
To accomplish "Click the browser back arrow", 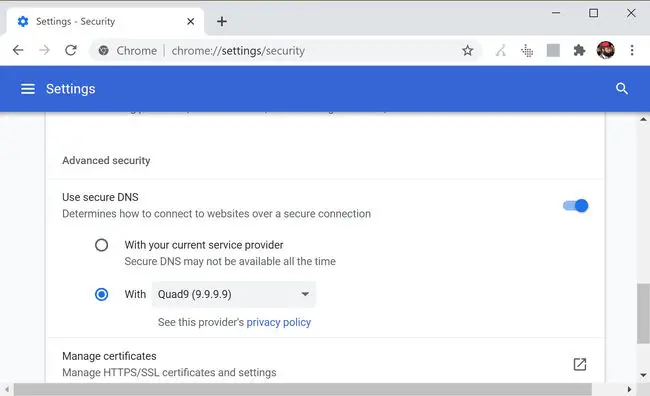I will (x=18, y=50).
